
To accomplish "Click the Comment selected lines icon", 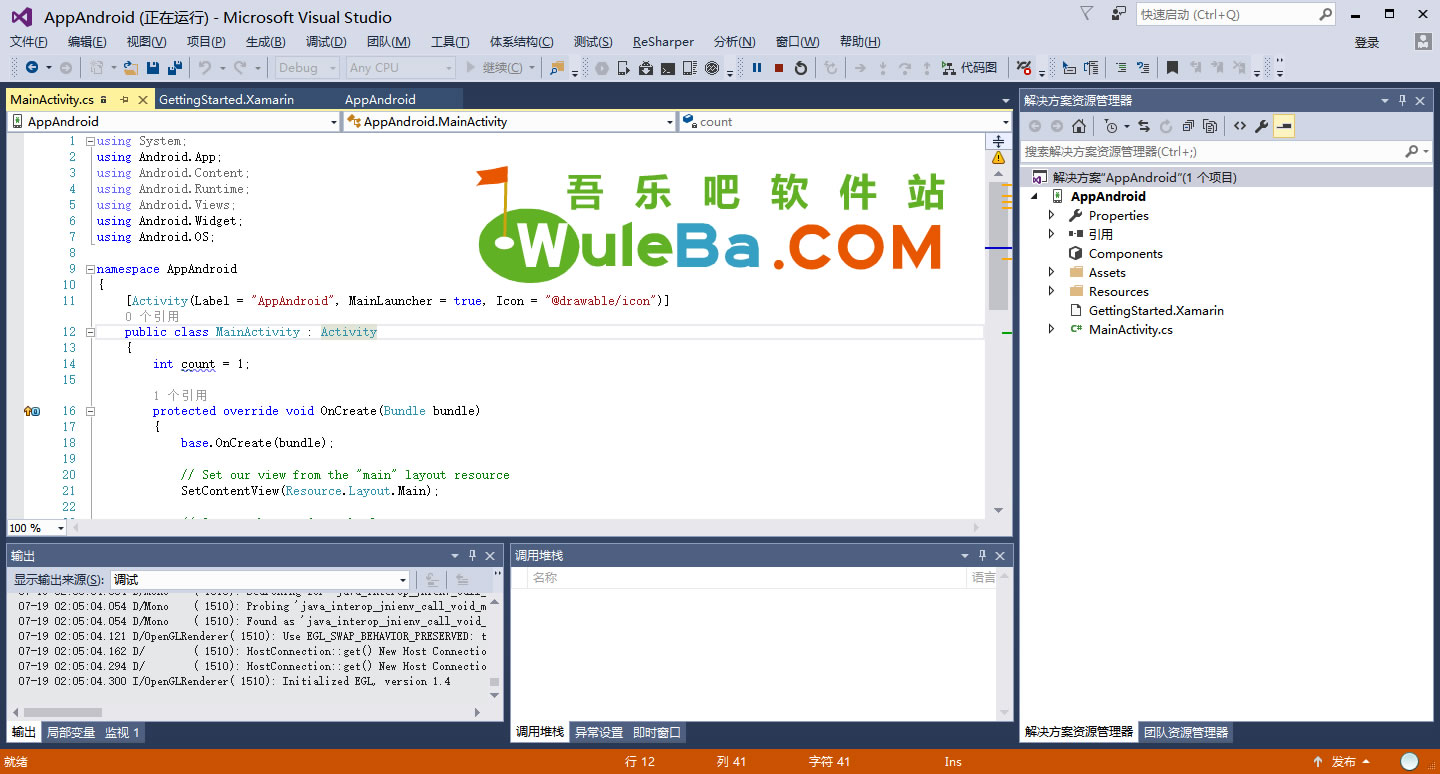I will click(1120, 68).
